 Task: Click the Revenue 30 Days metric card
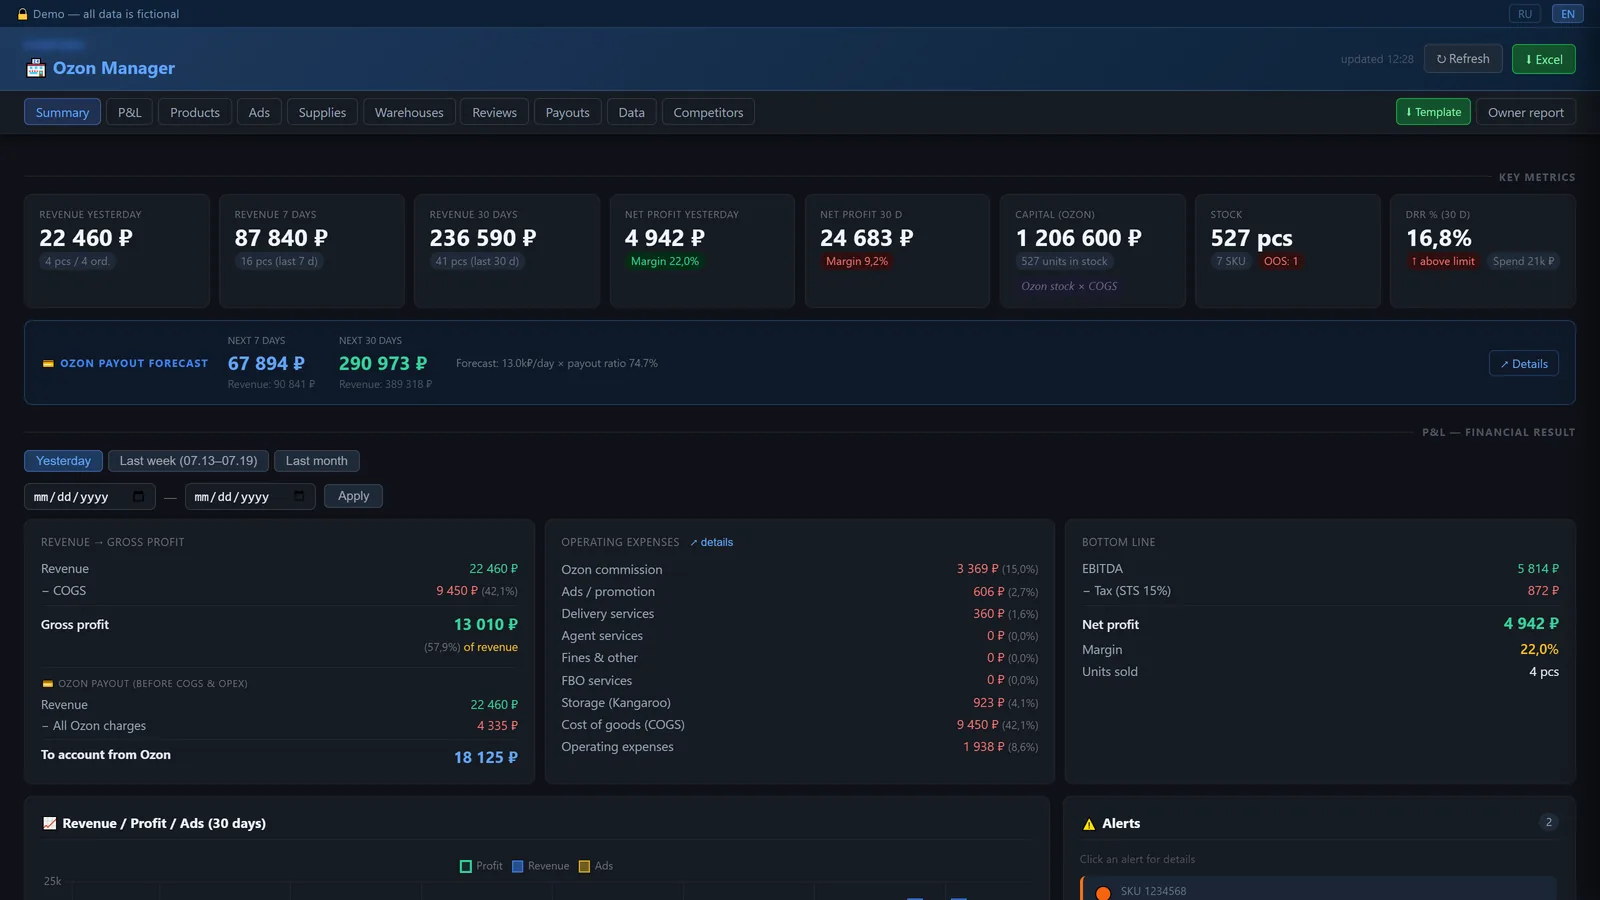(507, 250)
